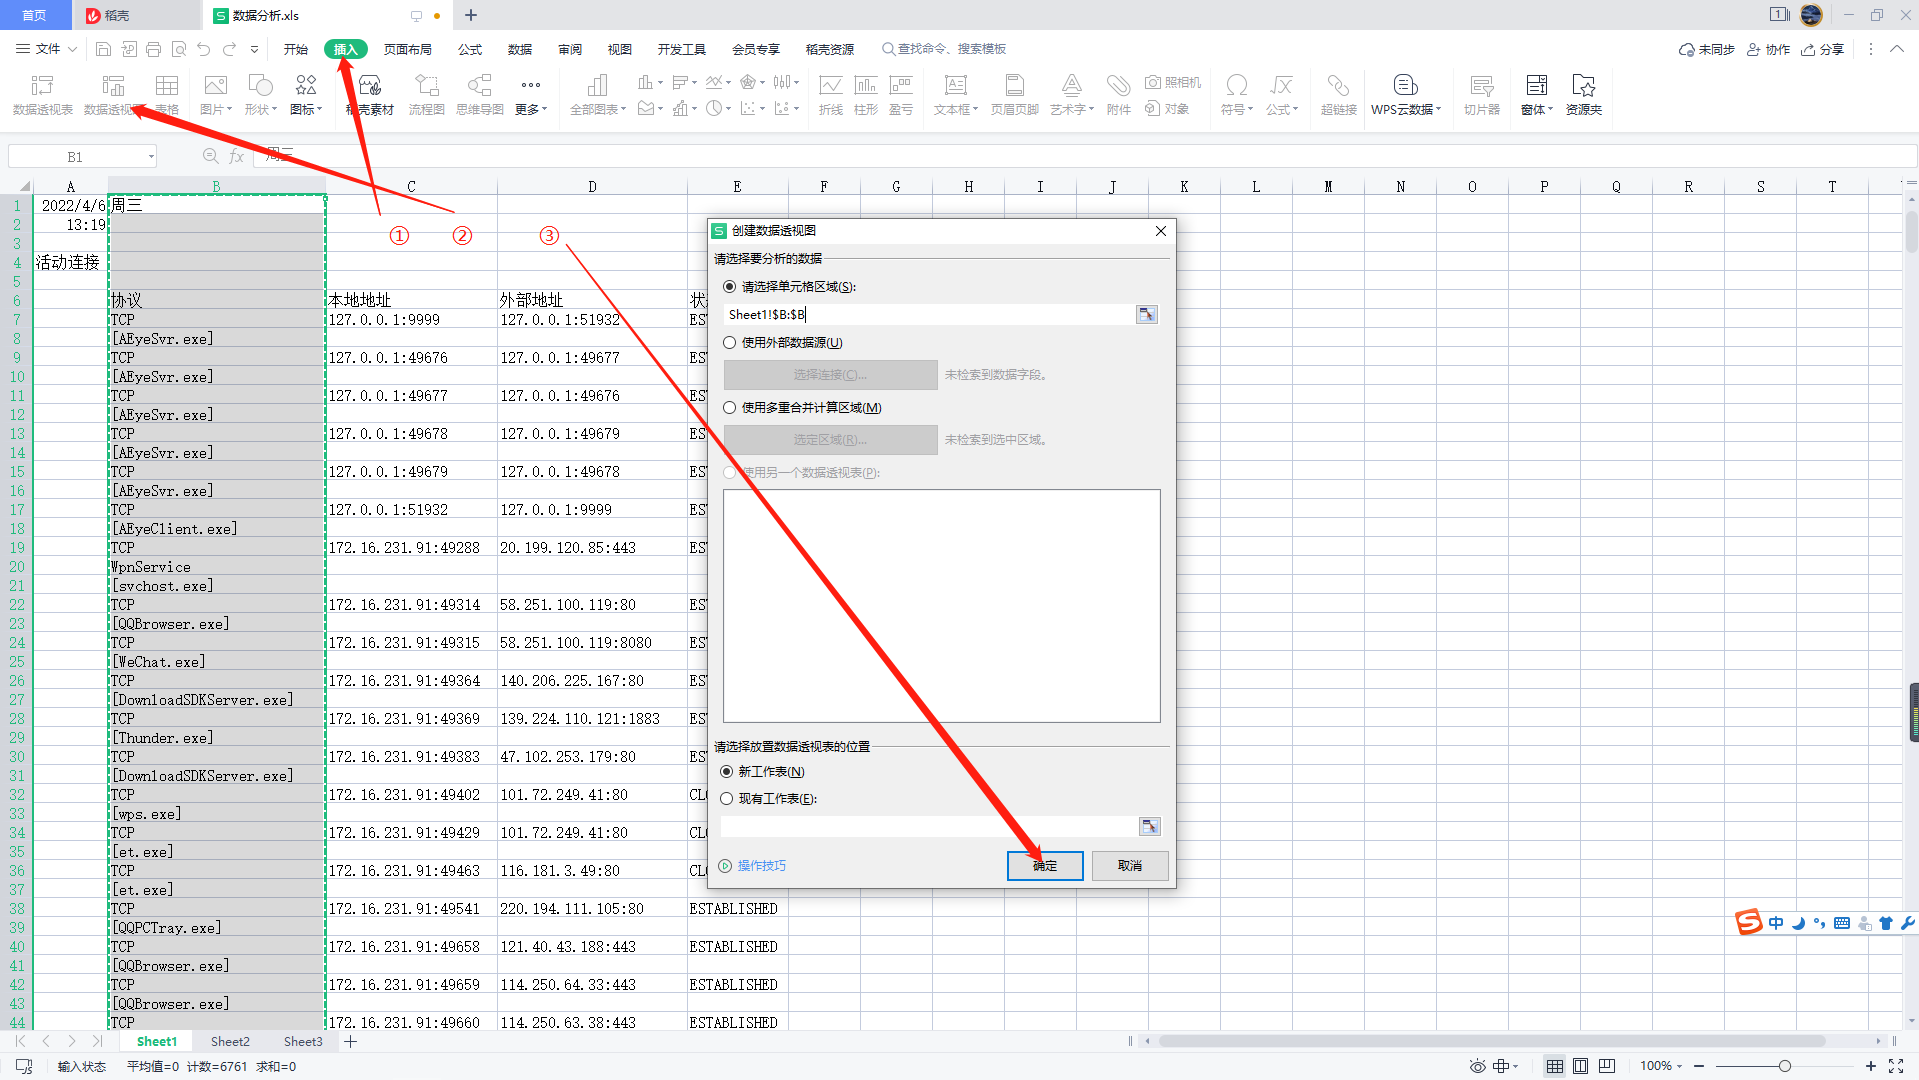Click the Print icon in quick toolbar
This screenshot has height=1080, width=1919.
point(153,49)
